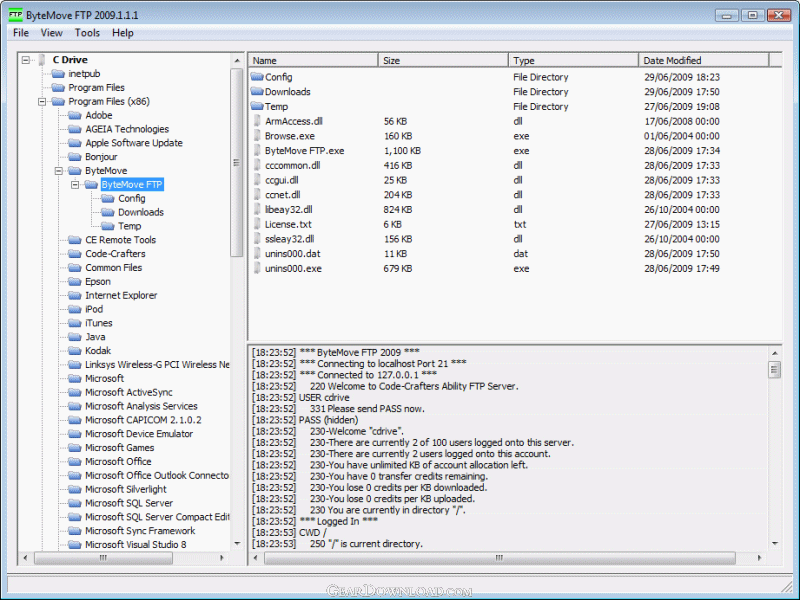
Task: Click the Microsoft Office folder icon
Action: click(75, 462)
